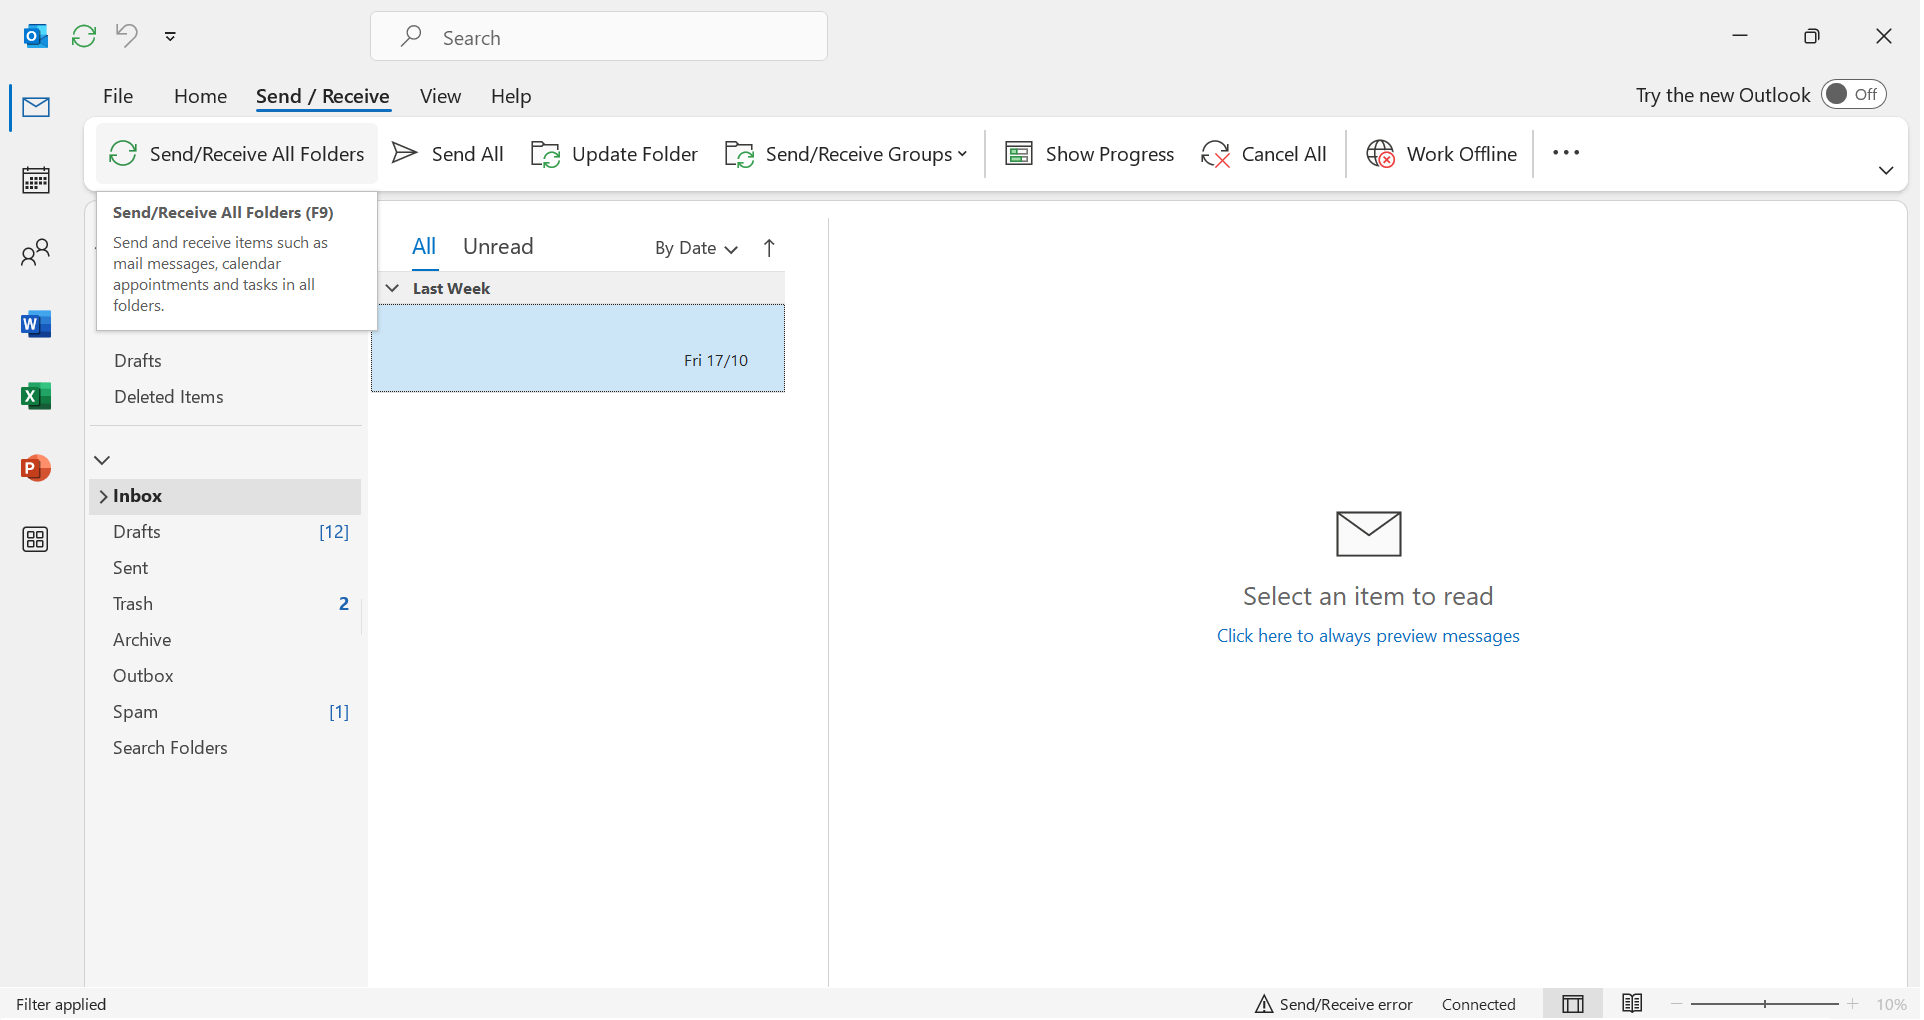Image resolution: width=1924 pixels, height=1020 pixels.
Task: Show All messages tab
Action: (424, 246)
